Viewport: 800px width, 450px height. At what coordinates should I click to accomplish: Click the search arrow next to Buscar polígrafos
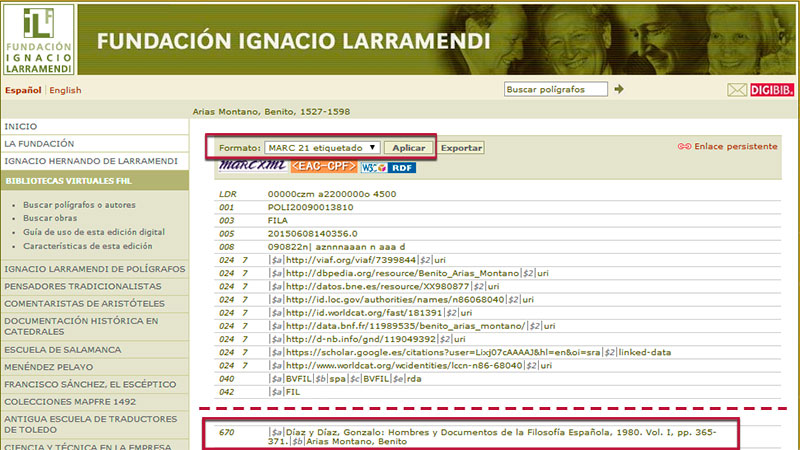pos(619,89)
